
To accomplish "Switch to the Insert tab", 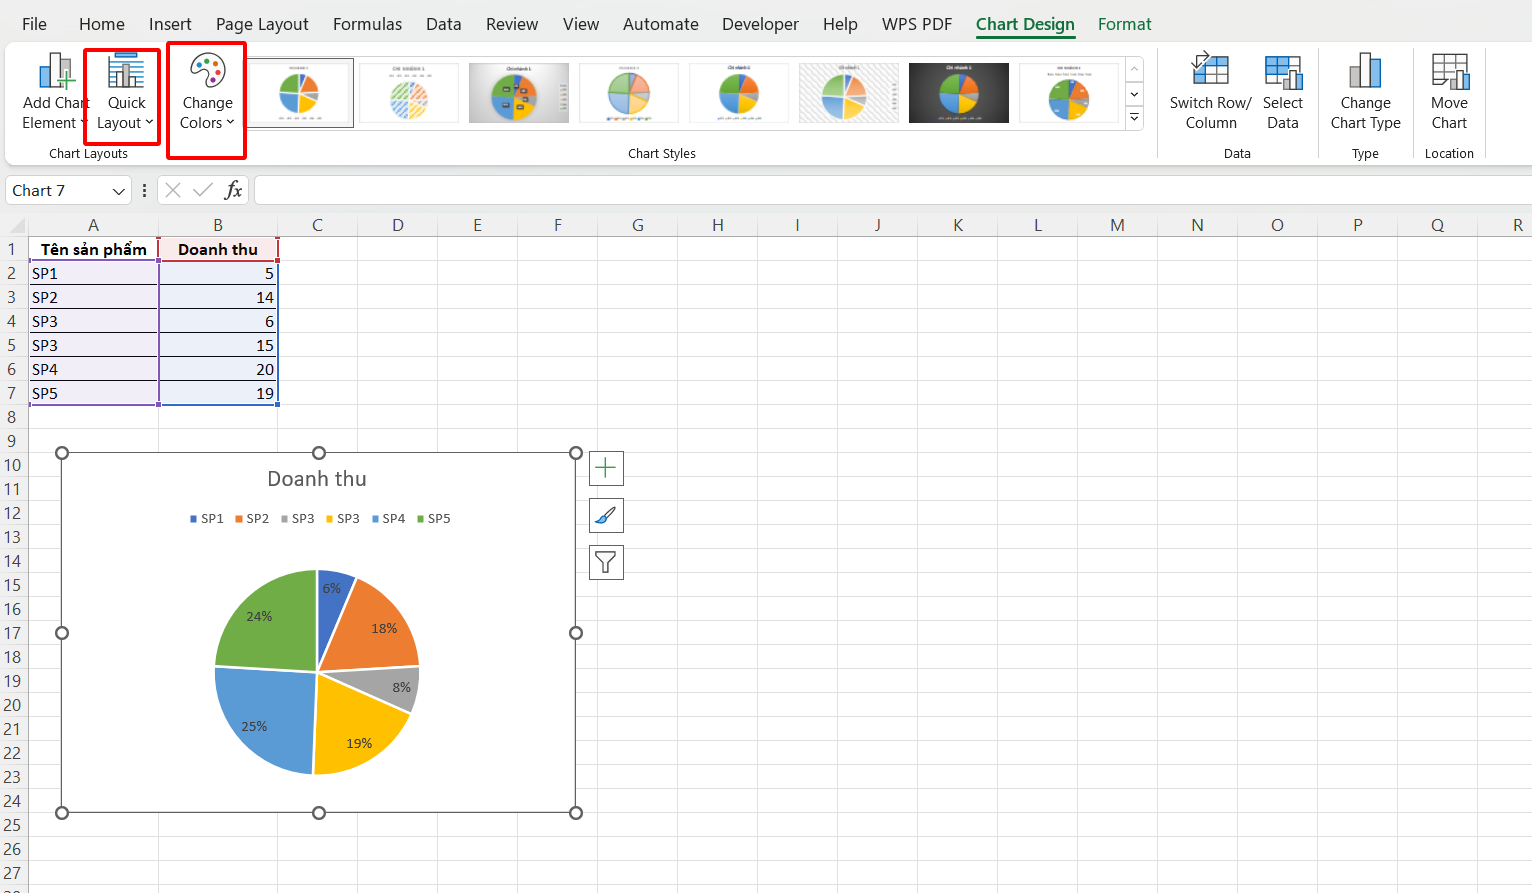I will click(x=170, y=24).
